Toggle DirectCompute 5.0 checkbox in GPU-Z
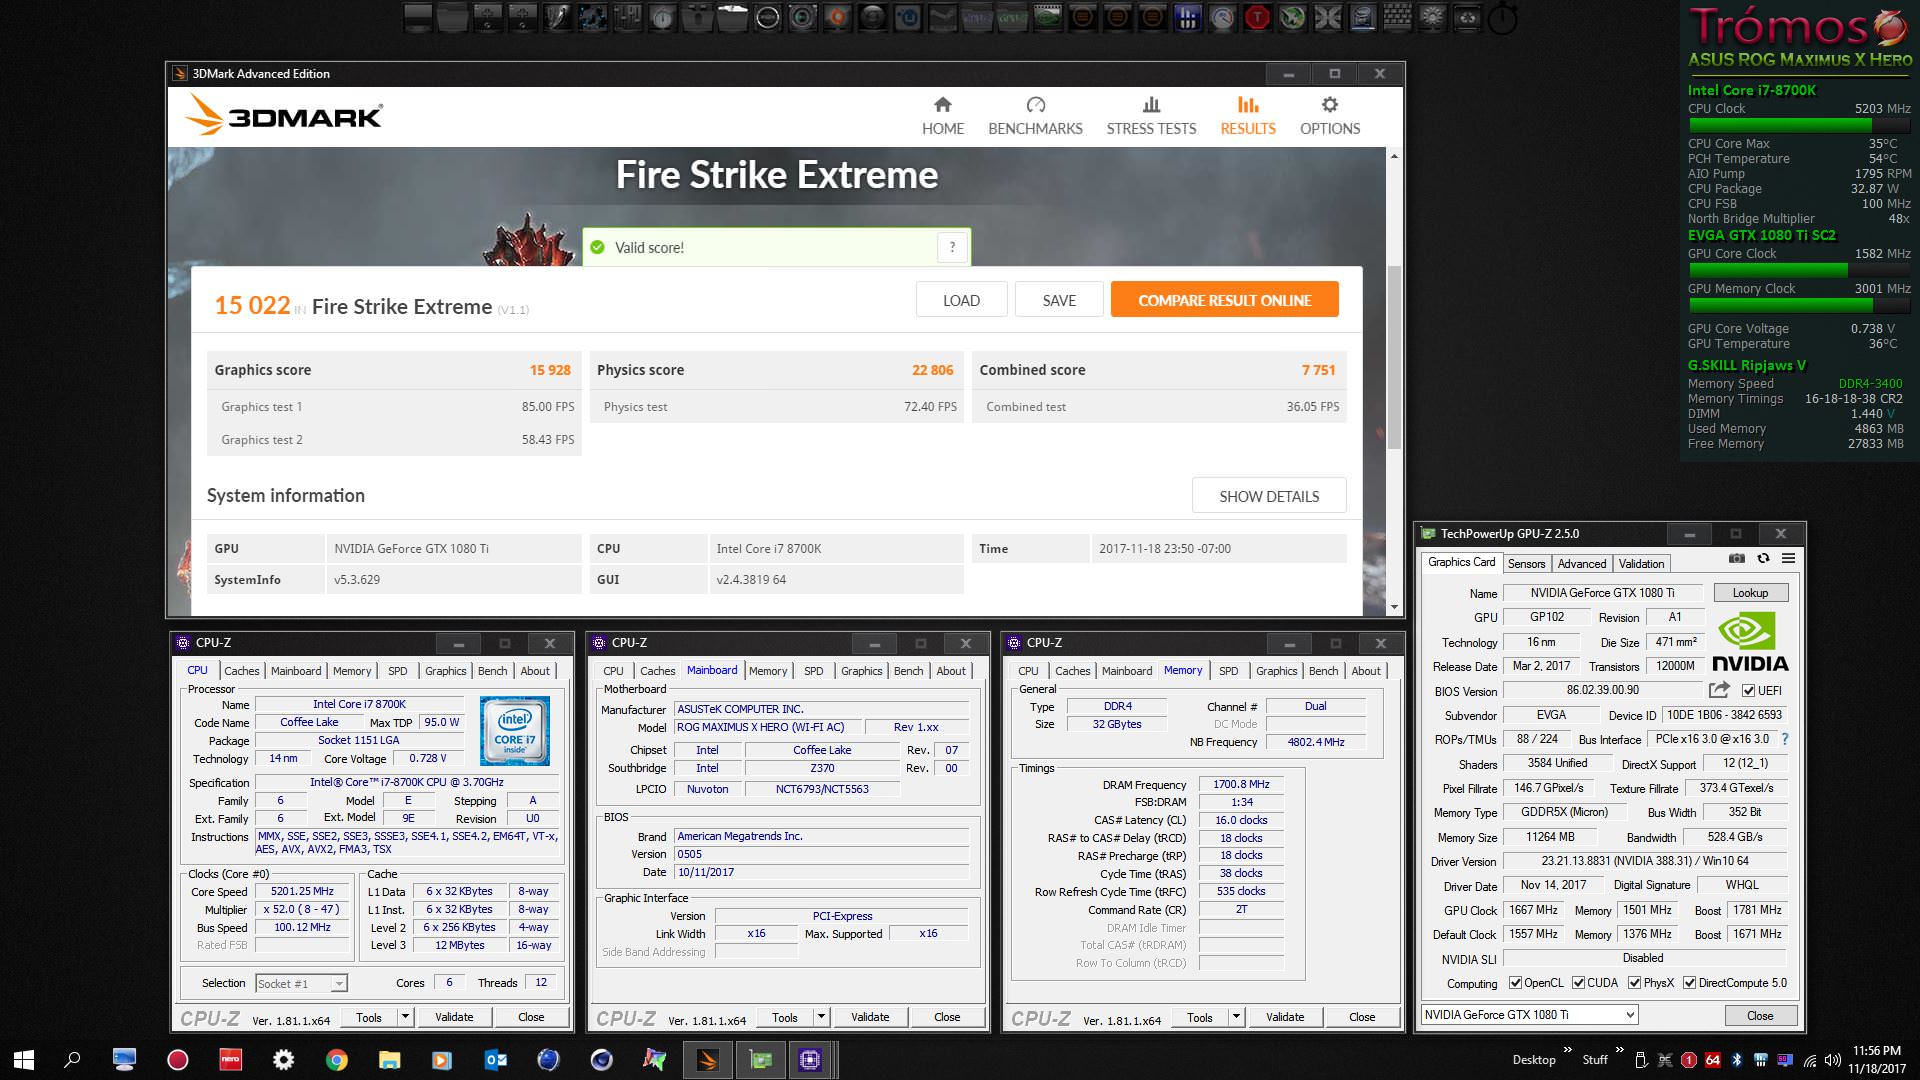 pos(1689,983)
